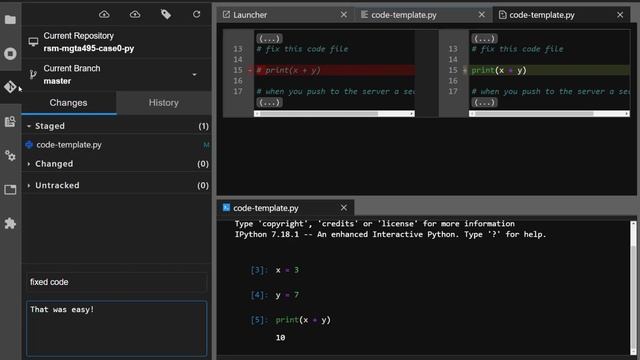Click the IPython 7.18.1 banner line
Viewport: 640px width, 360px height.
point(390,235)
